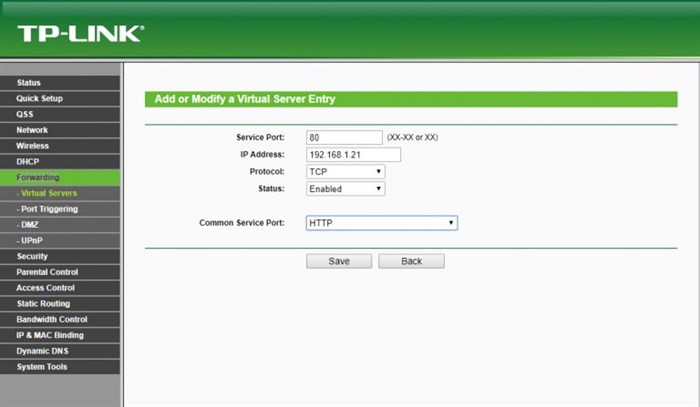Click the 'Status:' label in the form
This screenshot has height=407, width=700.
pyautogui.click(x=271, y=188)
